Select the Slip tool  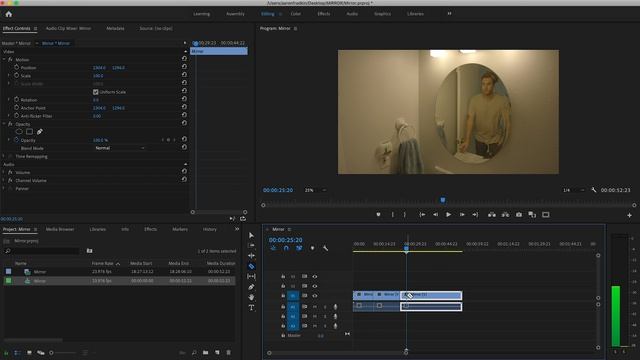point(251,276)
